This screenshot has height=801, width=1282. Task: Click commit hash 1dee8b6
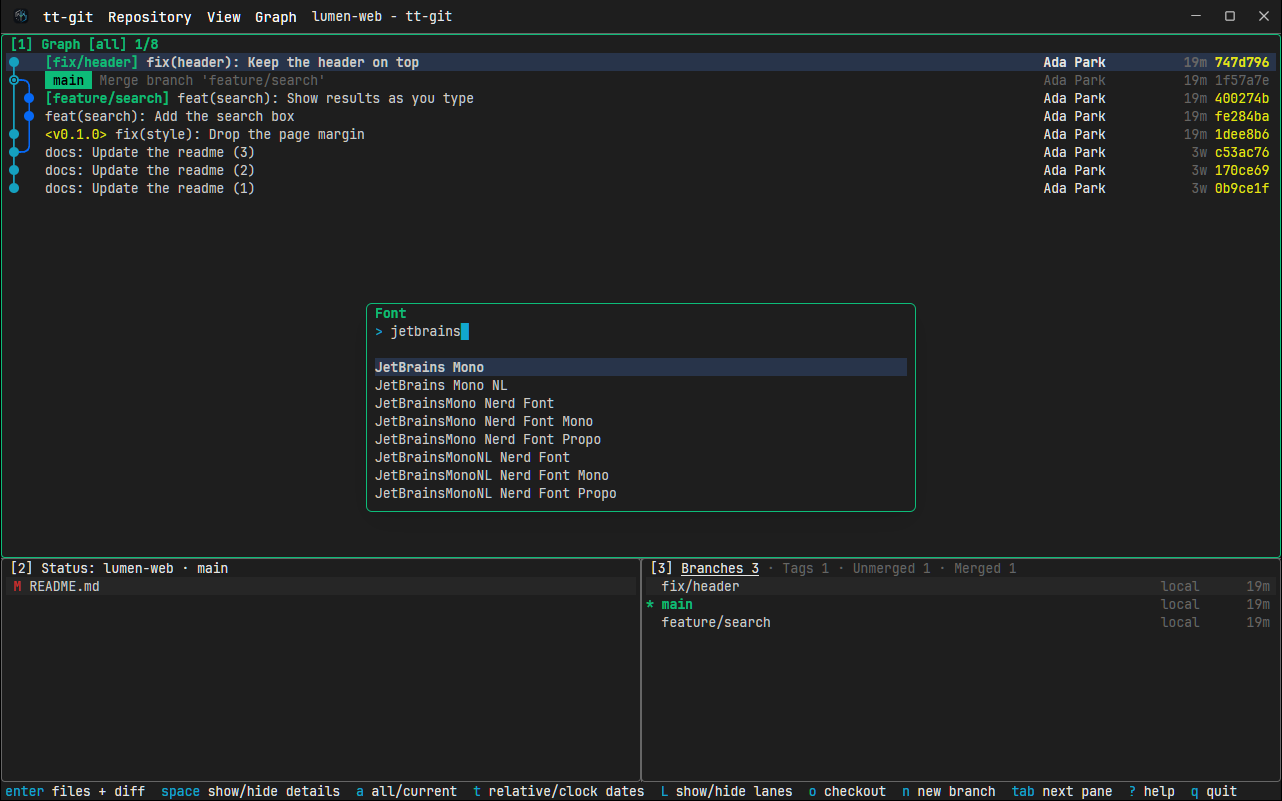(x=1242, y=135)
